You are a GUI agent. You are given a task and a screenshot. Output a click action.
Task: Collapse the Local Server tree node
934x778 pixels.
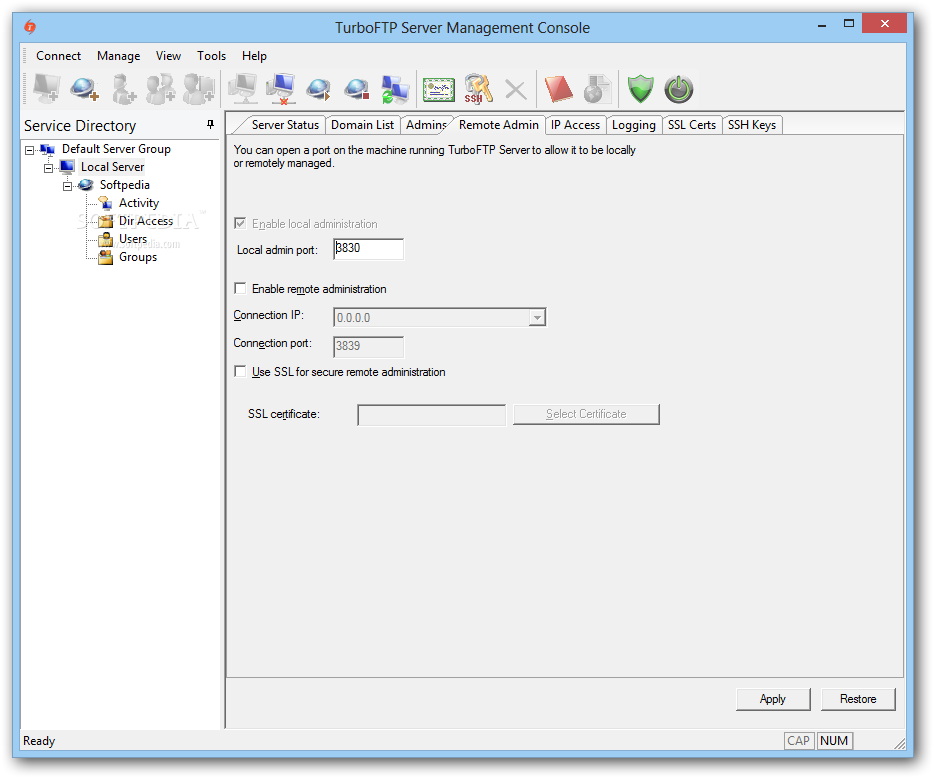[x=48, y=168]
